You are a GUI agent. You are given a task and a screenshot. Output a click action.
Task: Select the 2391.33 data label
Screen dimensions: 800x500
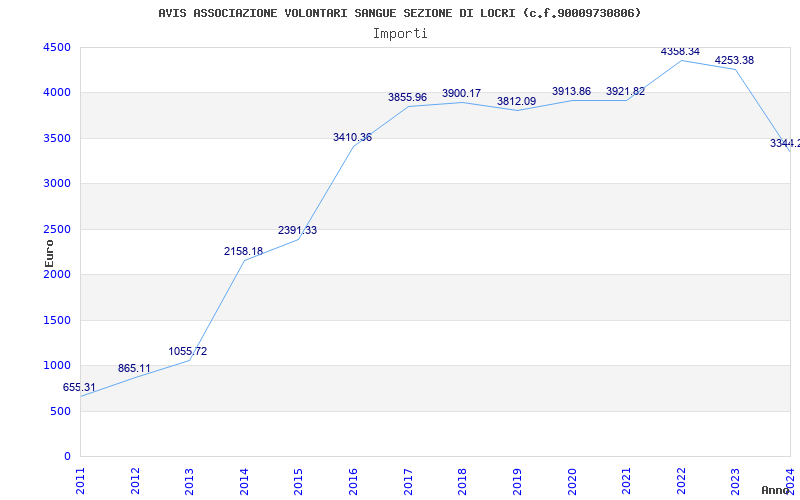pyautogui.click(x=297, y=231)
